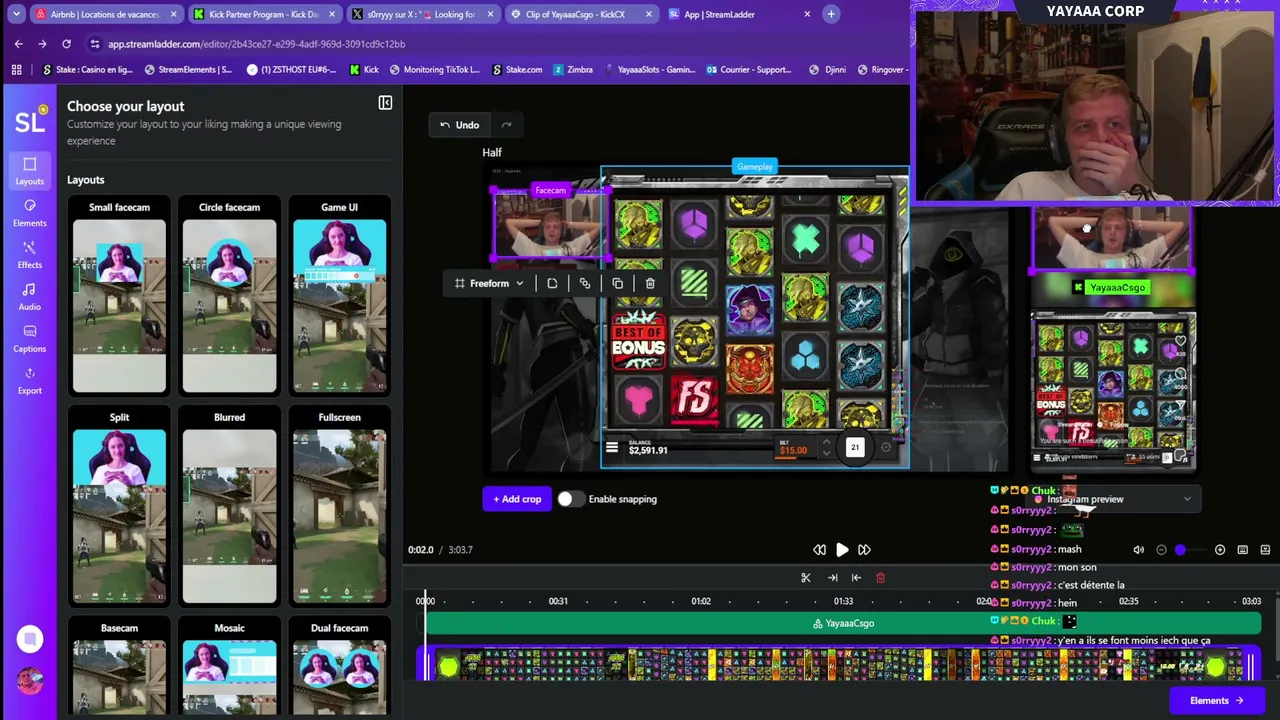
Task: Choose the Fullscreen layout
Action: click(339, 507)
